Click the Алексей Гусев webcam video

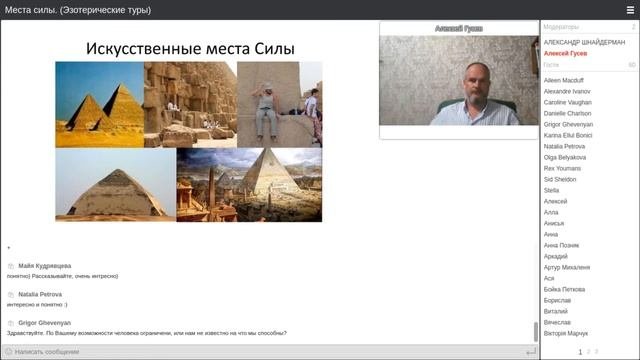pos(459,80)
